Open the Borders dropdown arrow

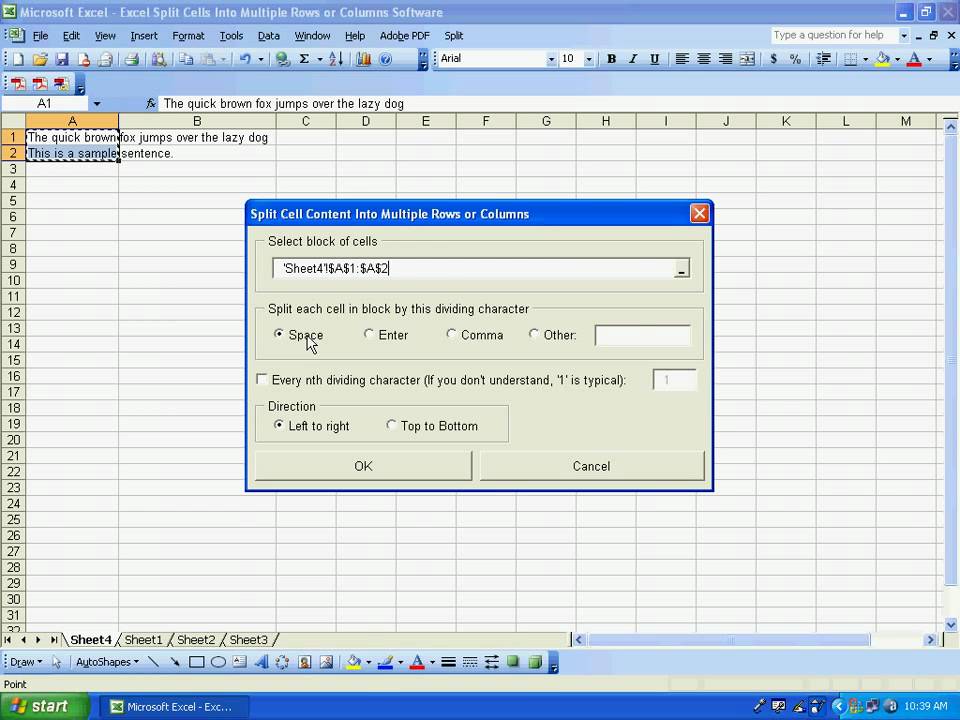865,59
